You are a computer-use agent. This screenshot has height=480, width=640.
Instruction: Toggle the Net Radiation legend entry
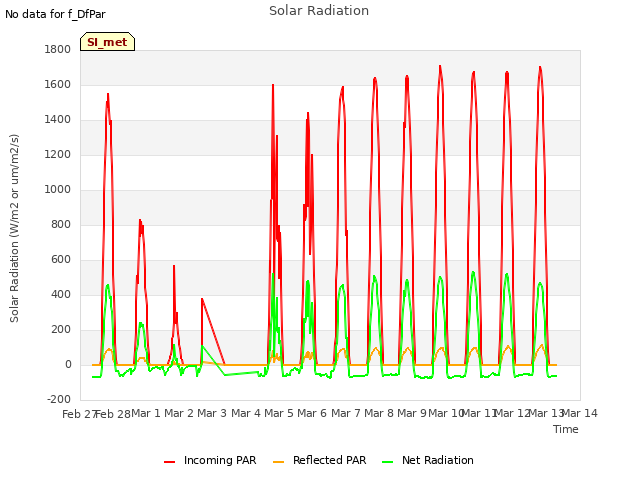point(428,460)
